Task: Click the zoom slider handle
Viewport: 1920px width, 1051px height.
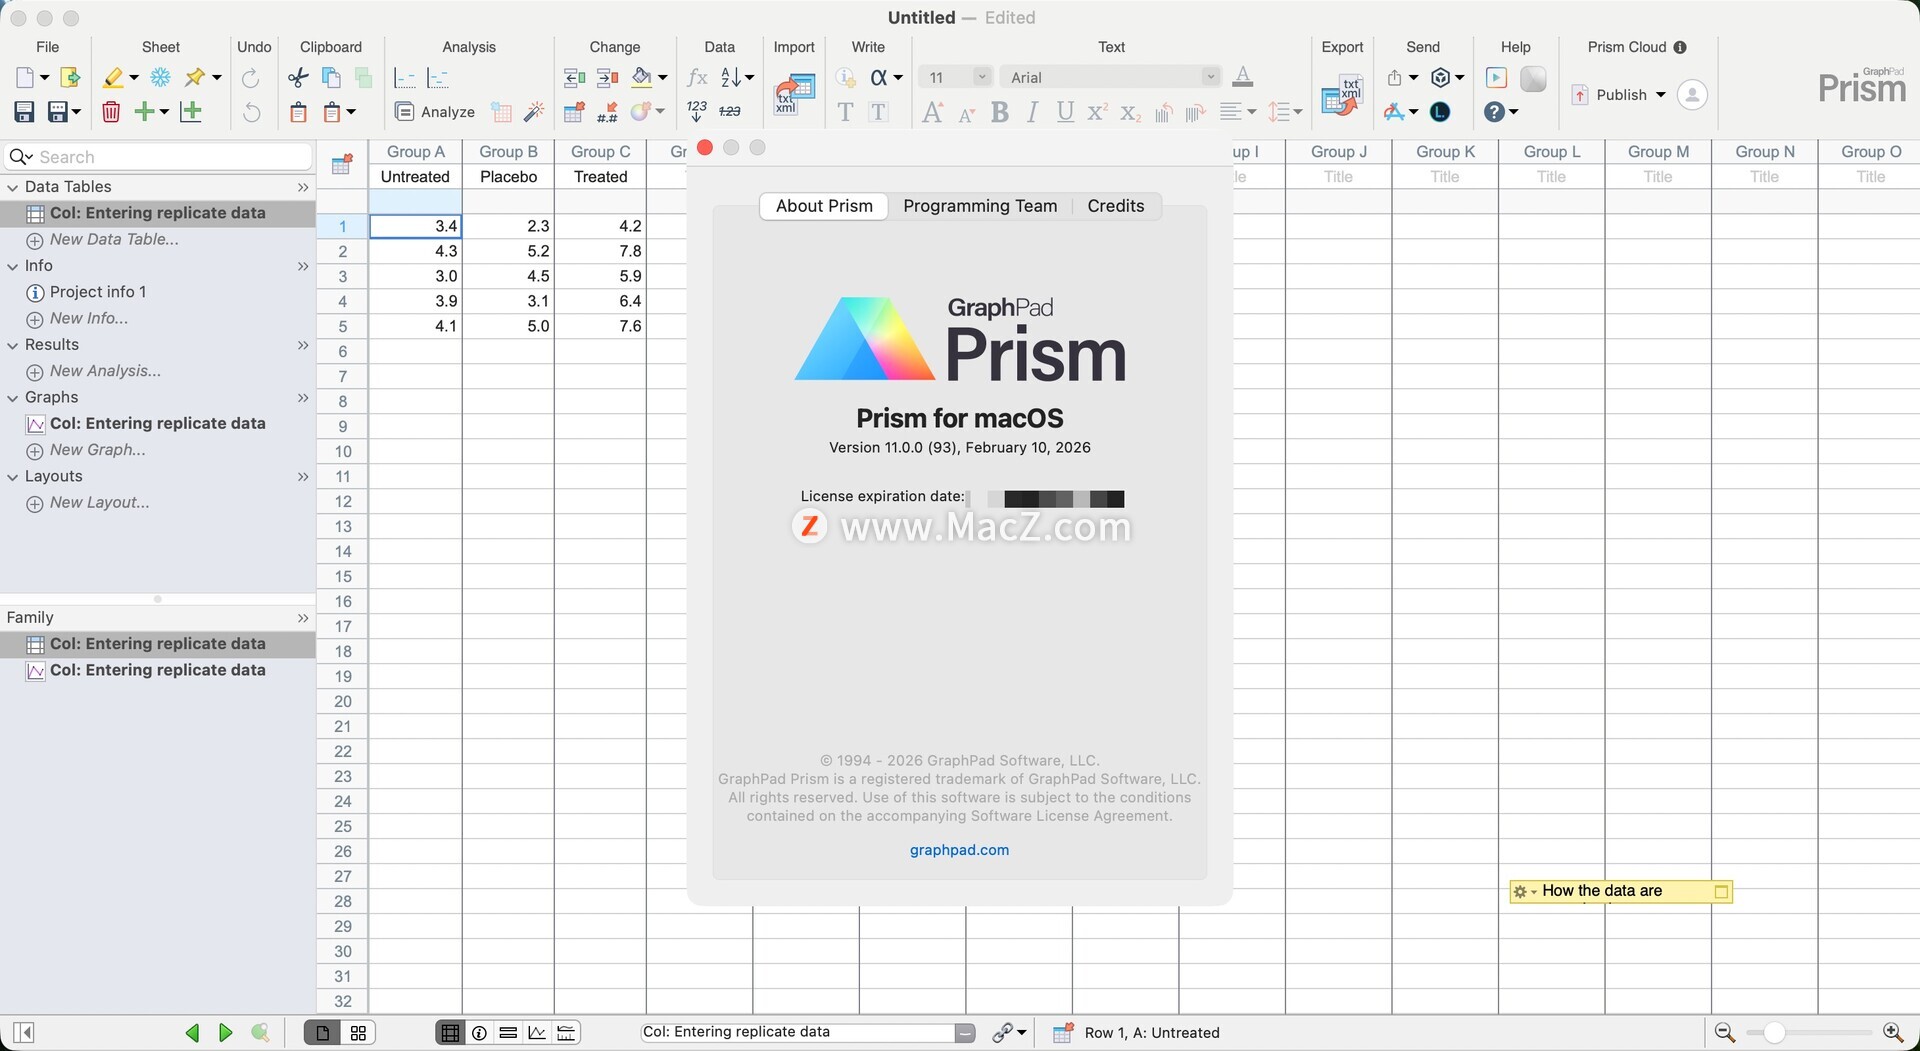Action: tap(1774, 1033)
